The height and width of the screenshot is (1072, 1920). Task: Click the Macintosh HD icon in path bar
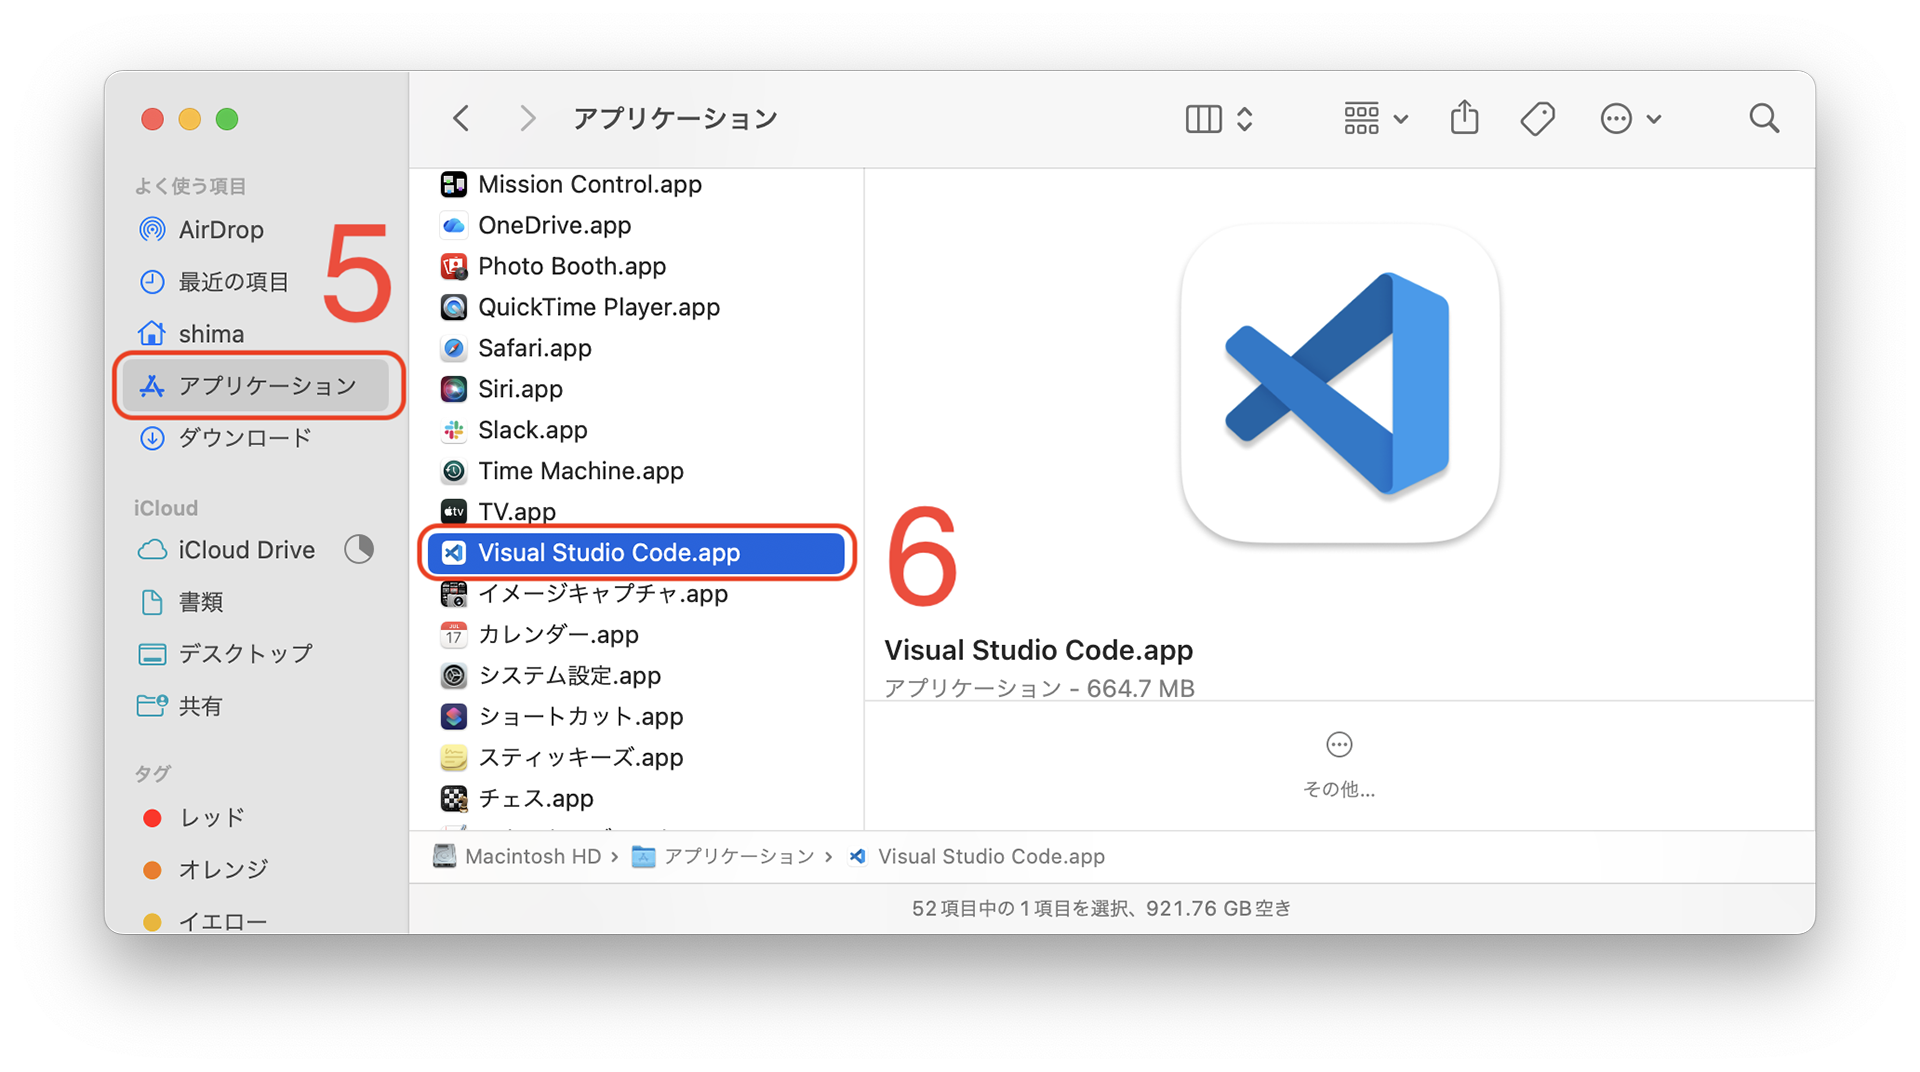443,856
